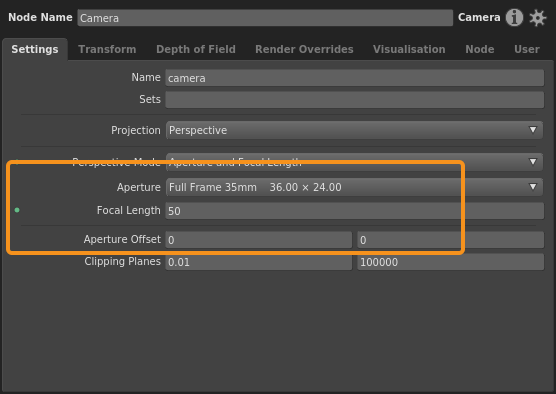Image resolution: width=556 pixels, height=394 pixels.
Task: Click the far Clipping Planes field 100000
Action: click(x=450, y=262)
